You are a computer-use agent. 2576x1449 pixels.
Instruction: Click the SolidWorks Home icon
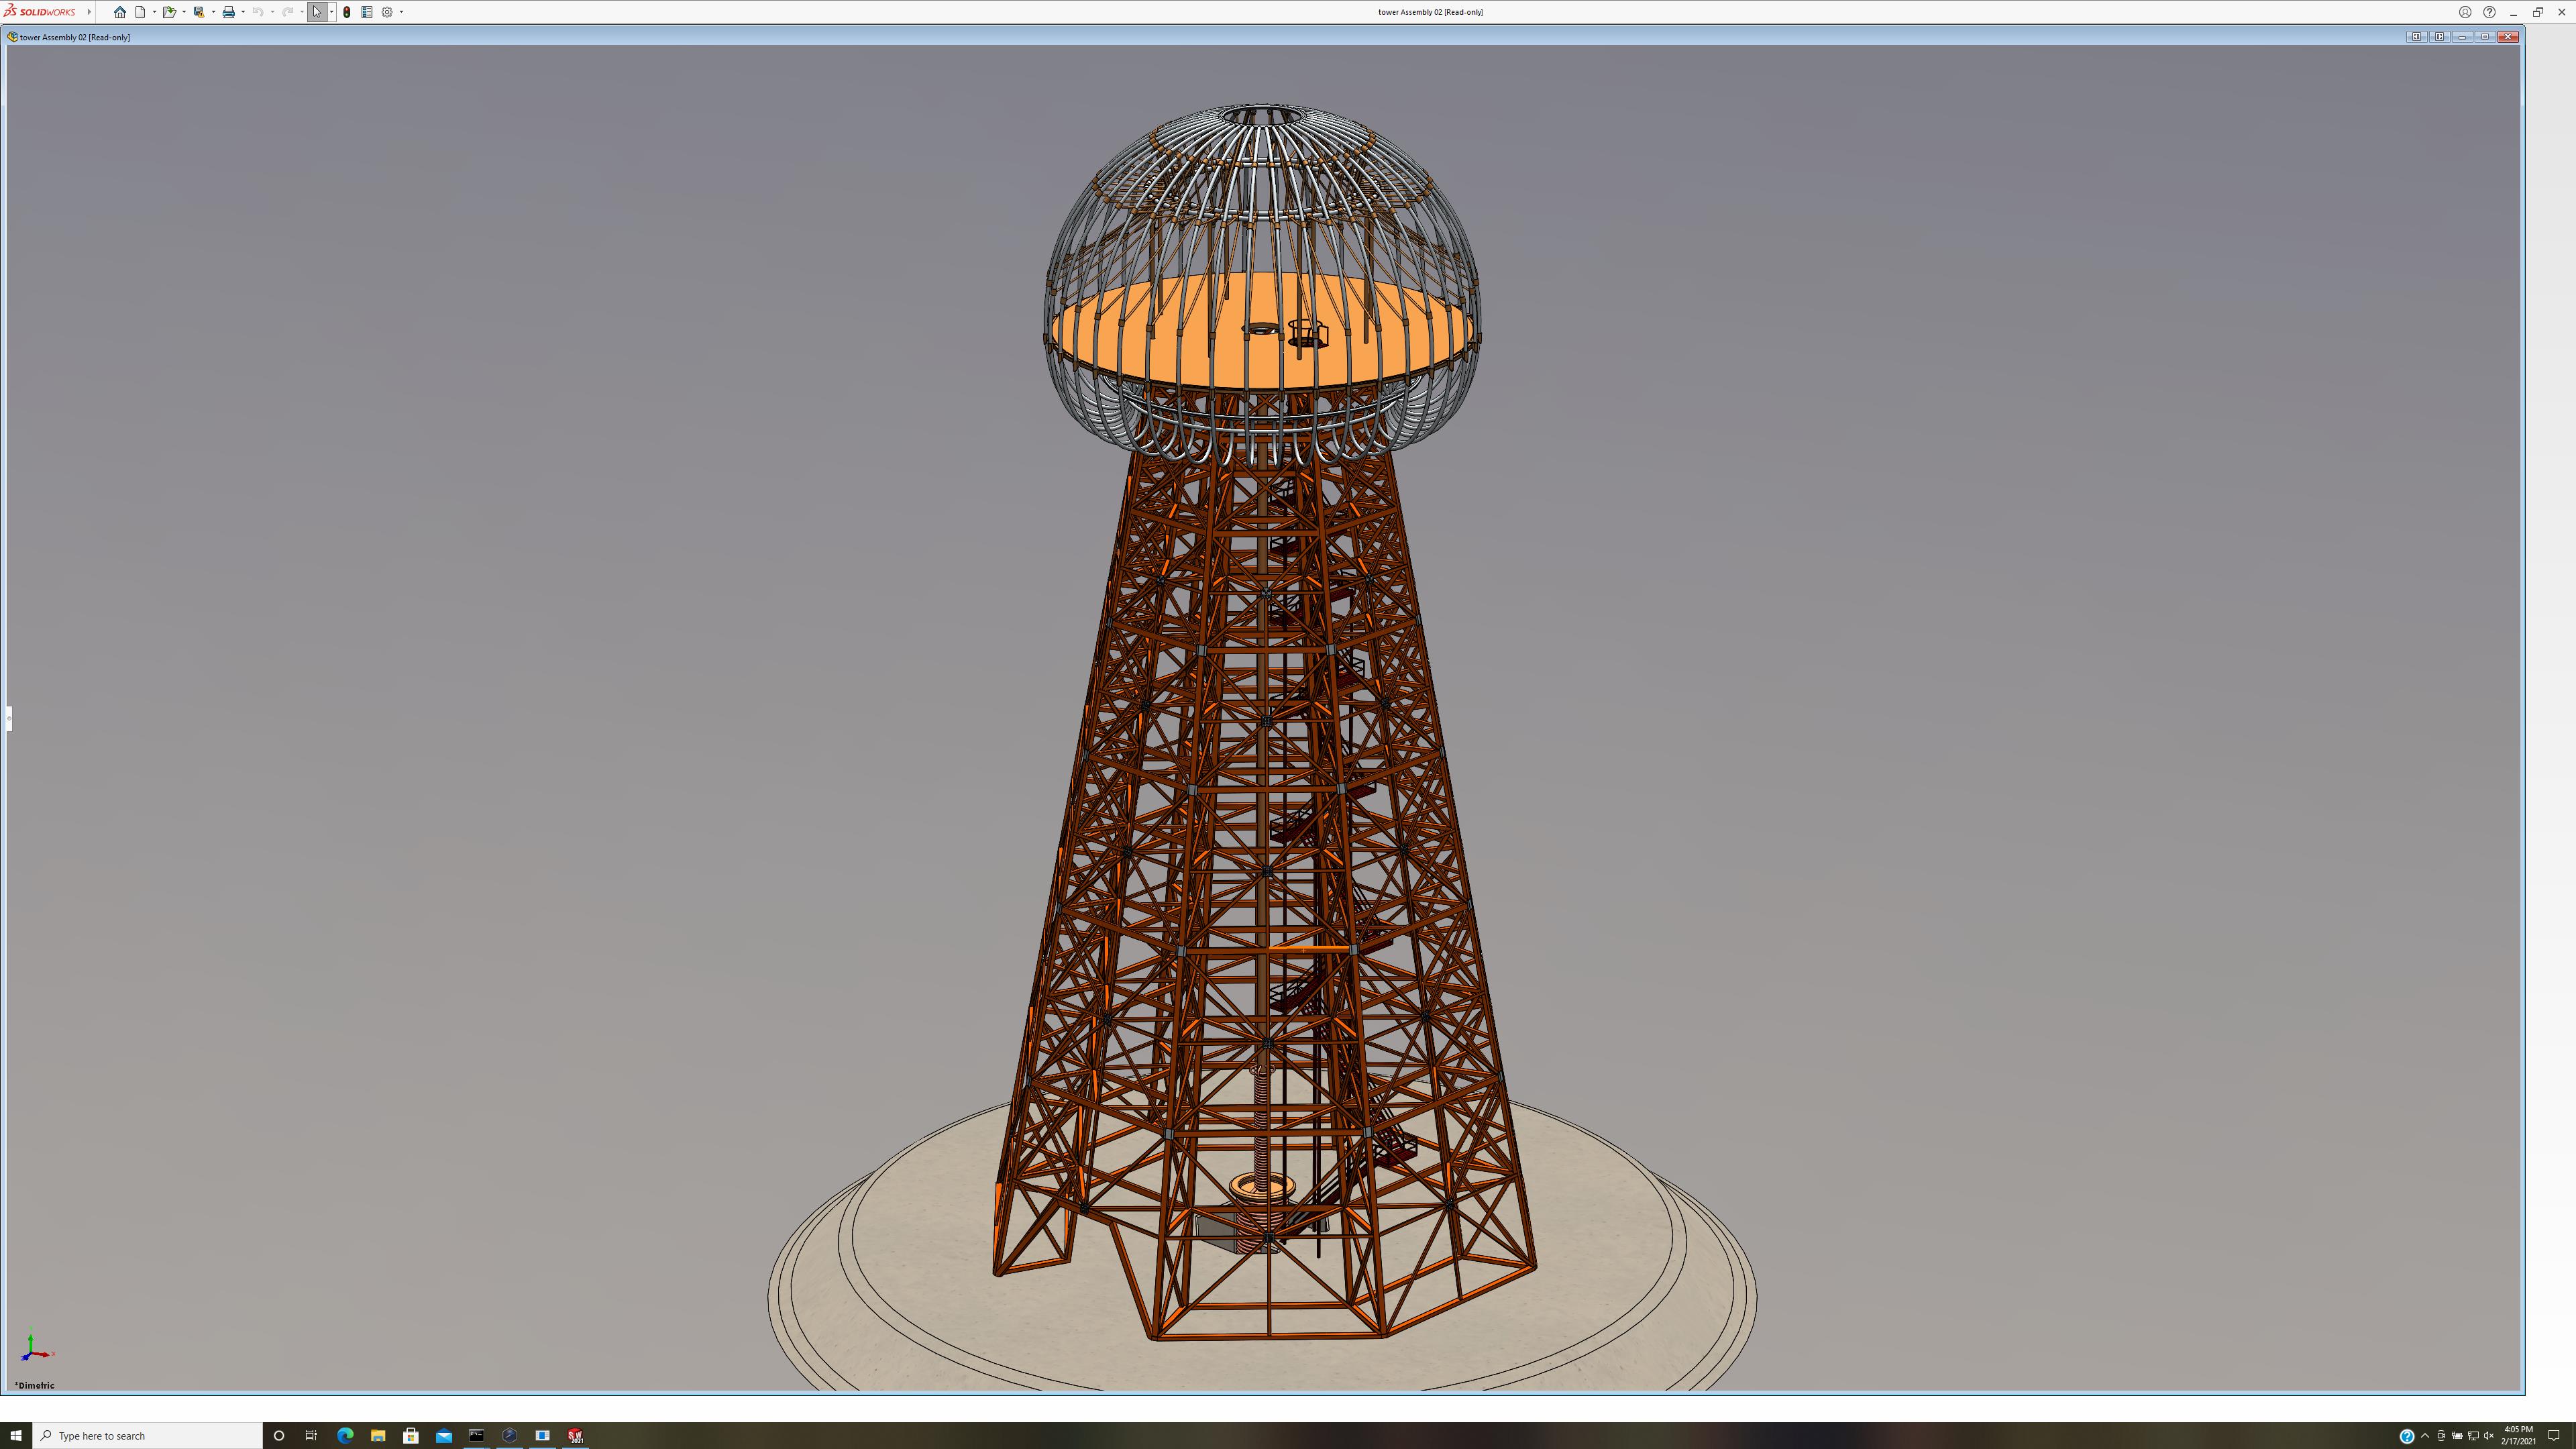click(x=120, y=12)
